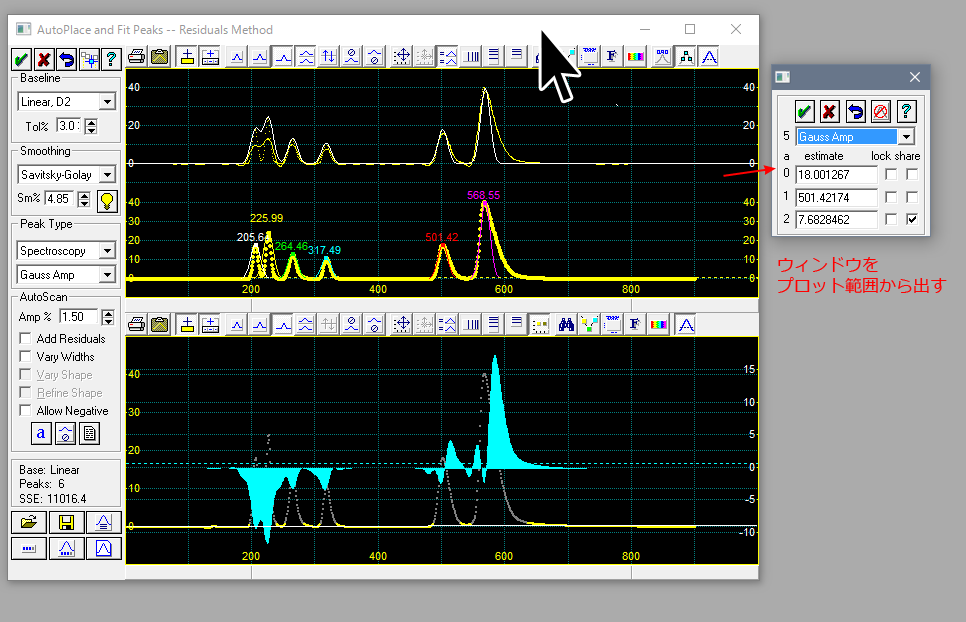Uncheck share box for parameter 2
Image resolution: width=966 pixels, height=622 pixels.
click(x=911, y=219)
